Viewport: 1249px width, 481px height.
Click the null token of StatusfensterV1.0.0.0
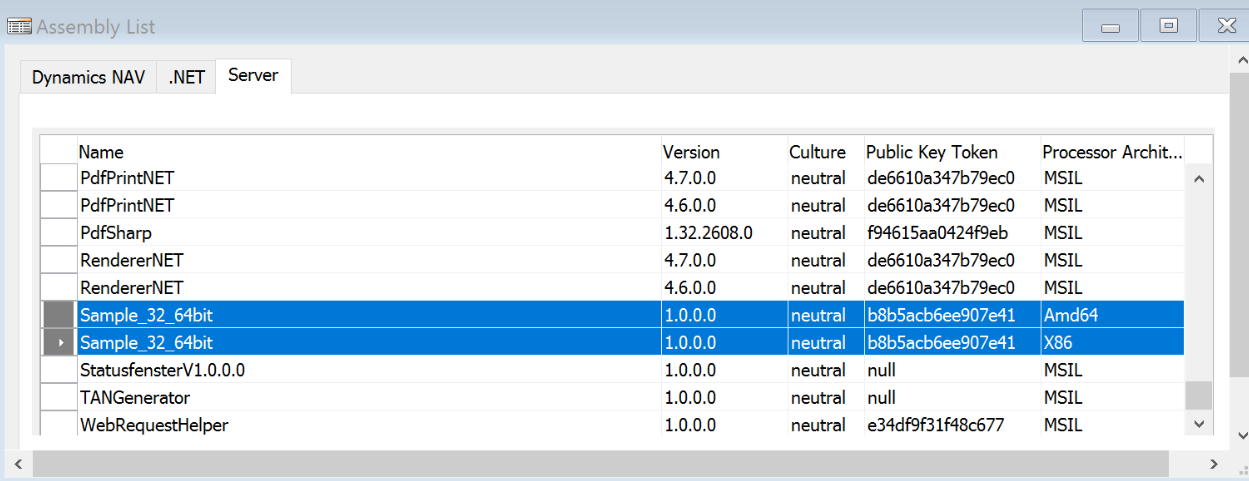tap(952, 370)
